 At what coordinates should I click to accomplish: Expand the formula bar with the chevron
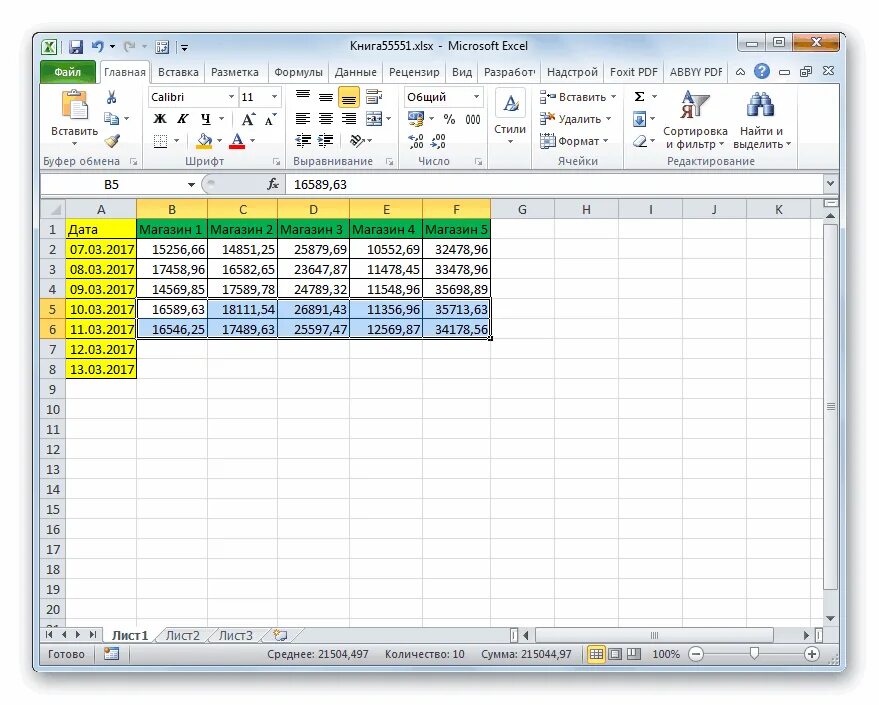(830, 183)
